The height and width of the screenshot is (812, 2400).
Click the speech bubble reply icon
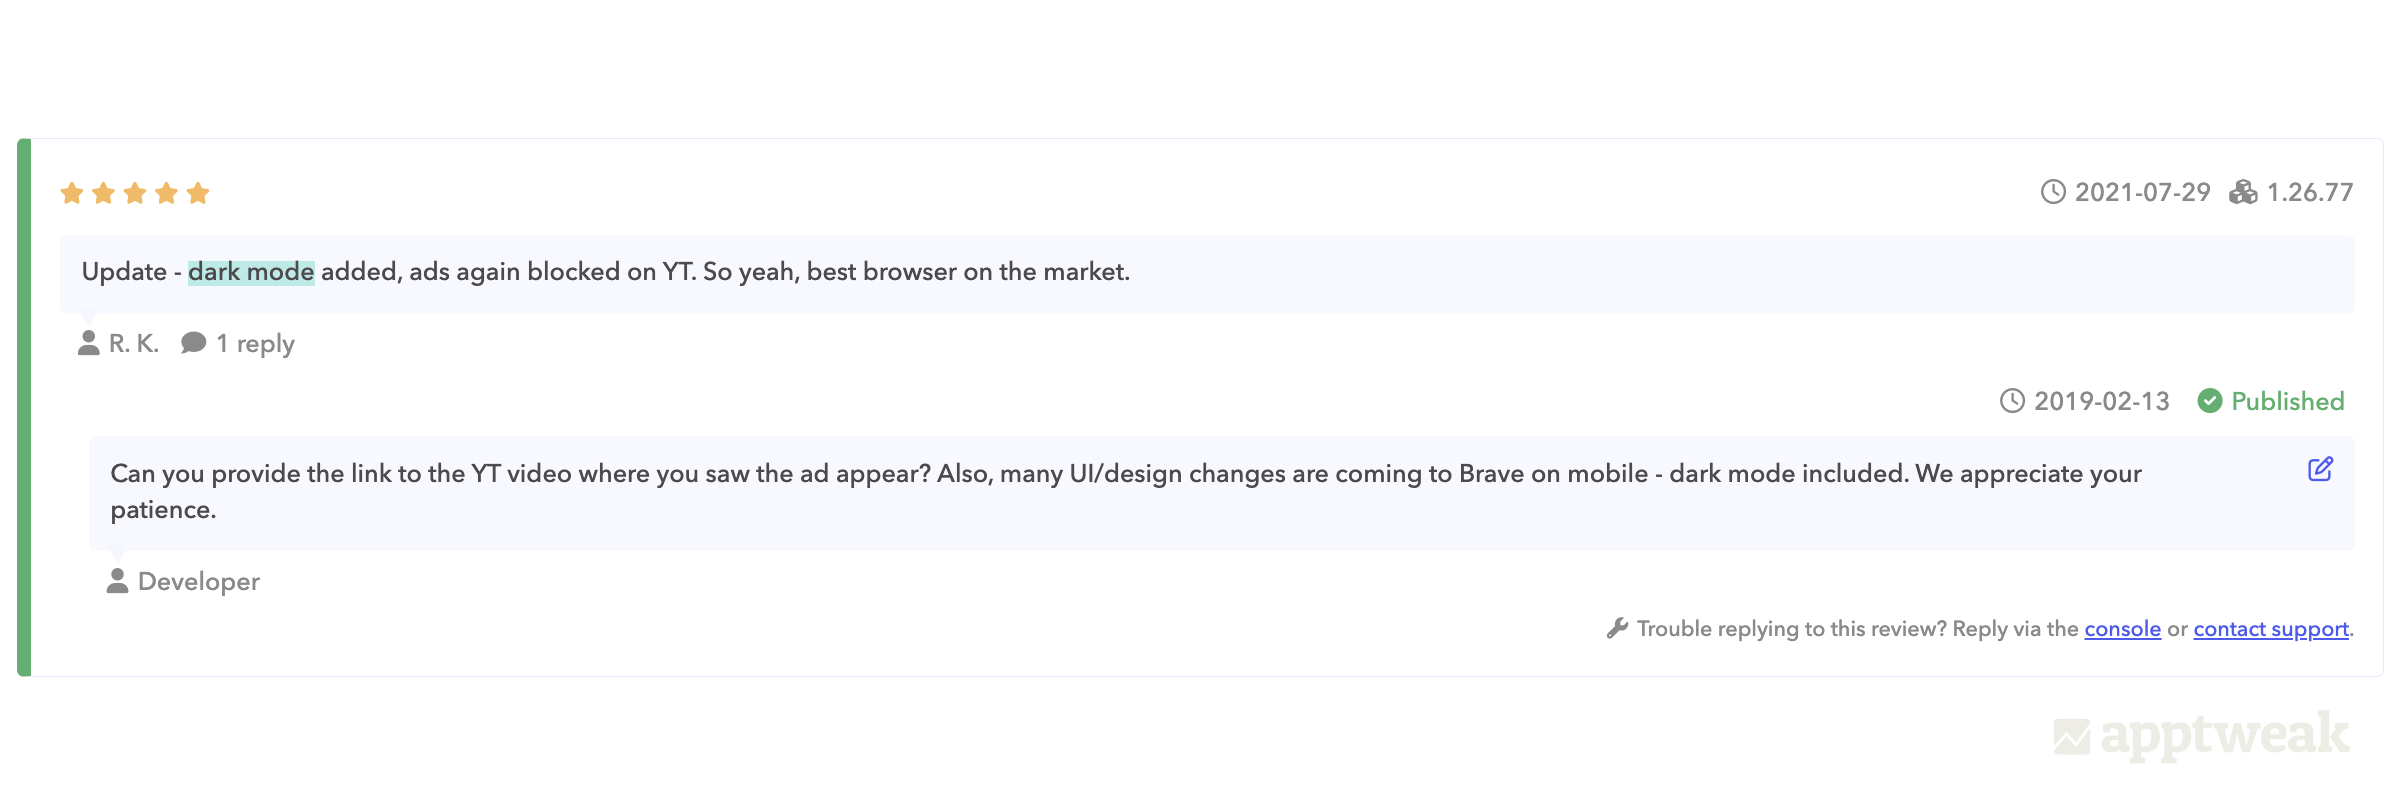point(193,343)
